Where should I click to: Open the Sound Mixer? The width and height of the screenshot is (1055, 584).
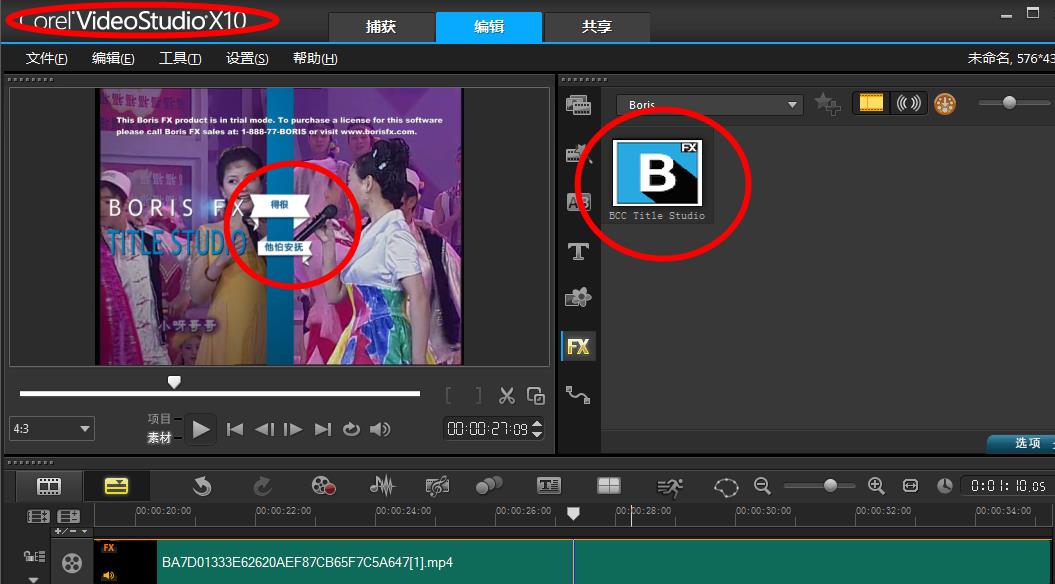[383, 486]
